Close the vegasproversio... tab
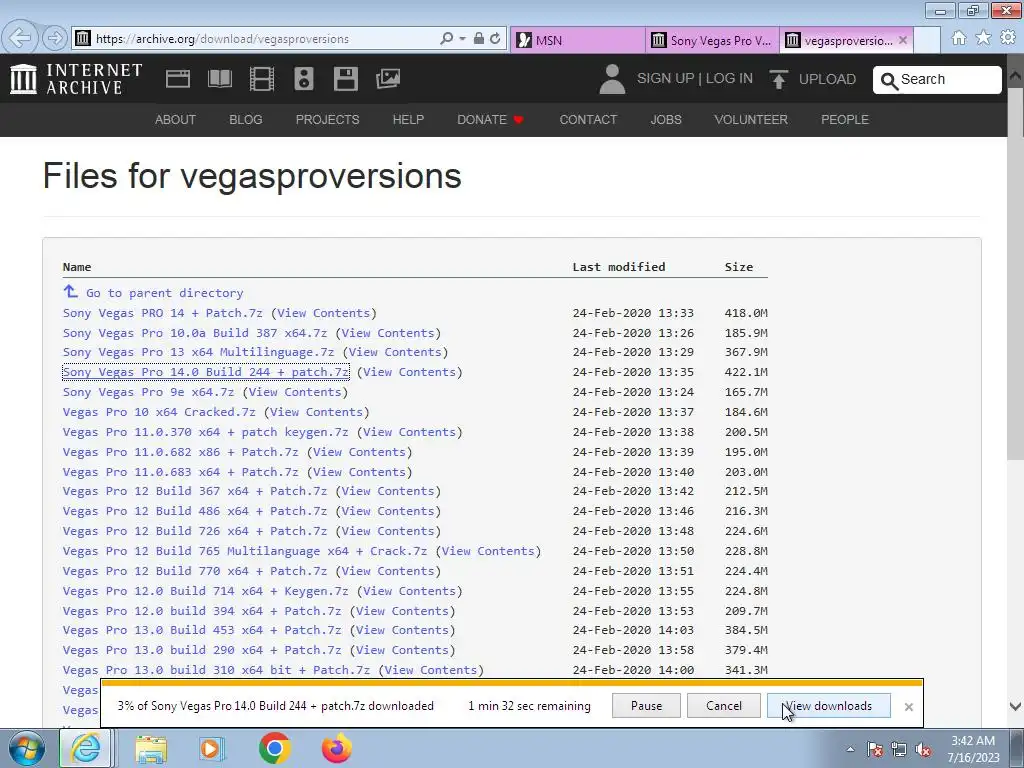1024x768 pixels. tap(903, 40)
